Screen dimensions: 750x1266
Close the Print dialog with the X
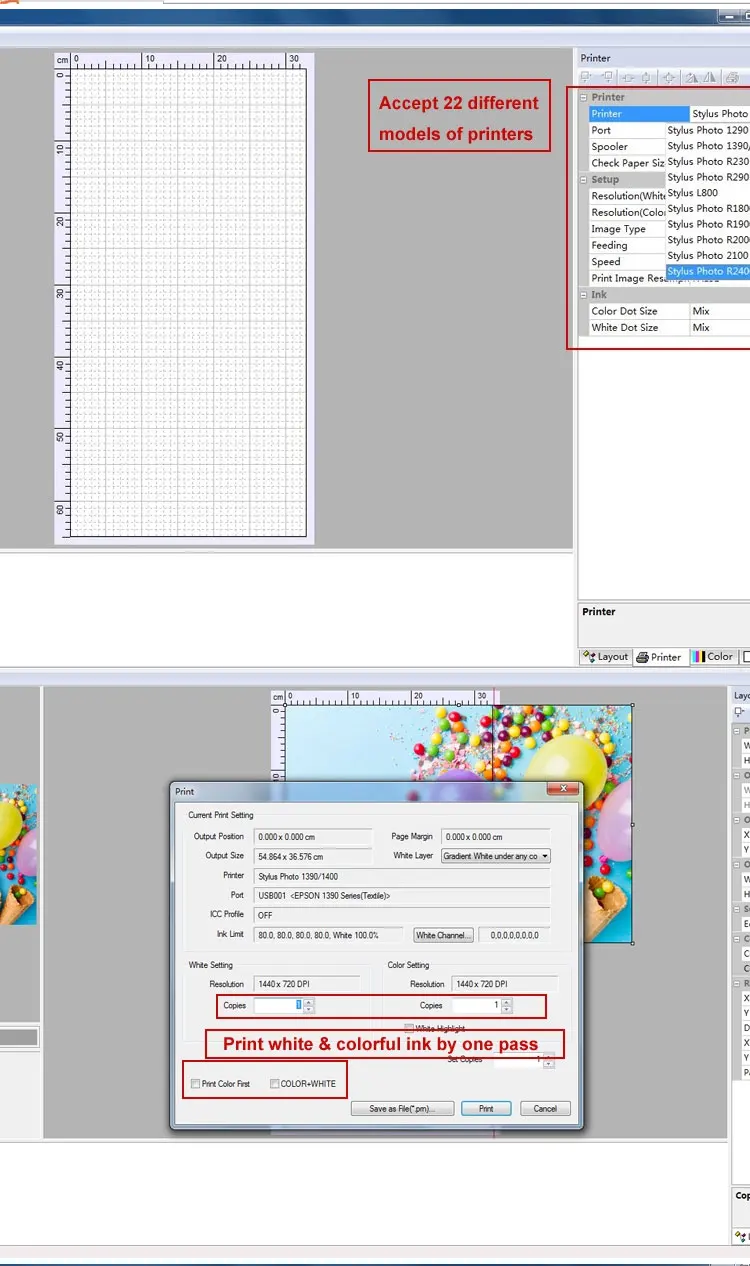tap(565, 790)
